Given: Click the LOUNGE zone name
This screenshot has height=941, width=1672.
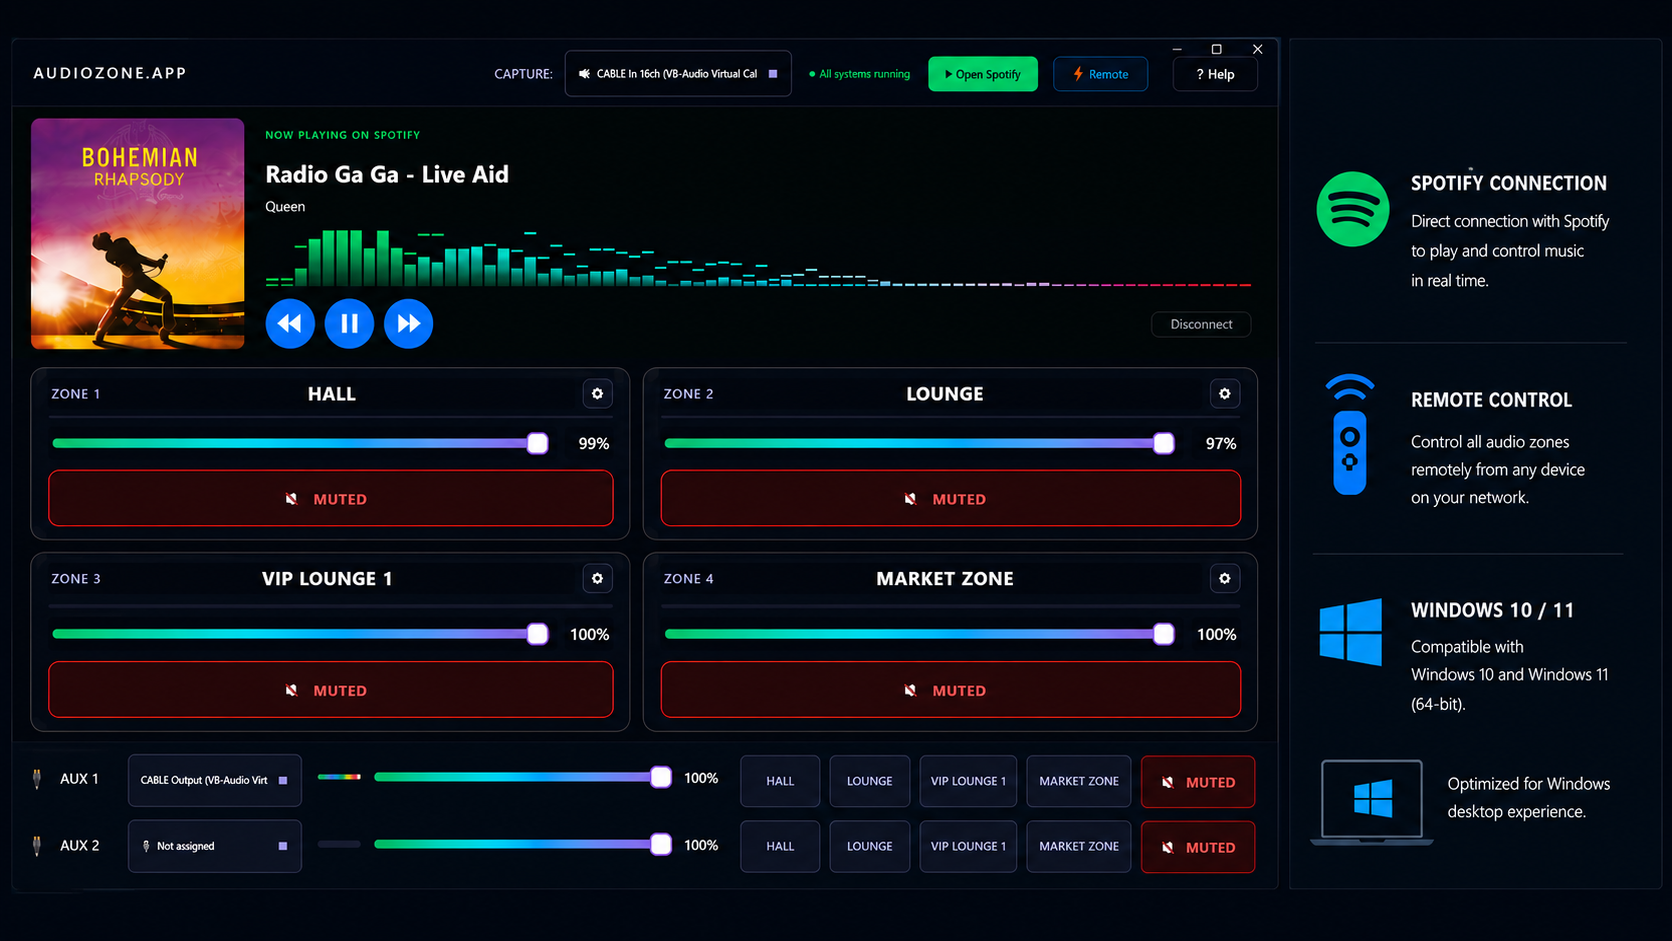Looking at the screenshot, I should [944, 394].
